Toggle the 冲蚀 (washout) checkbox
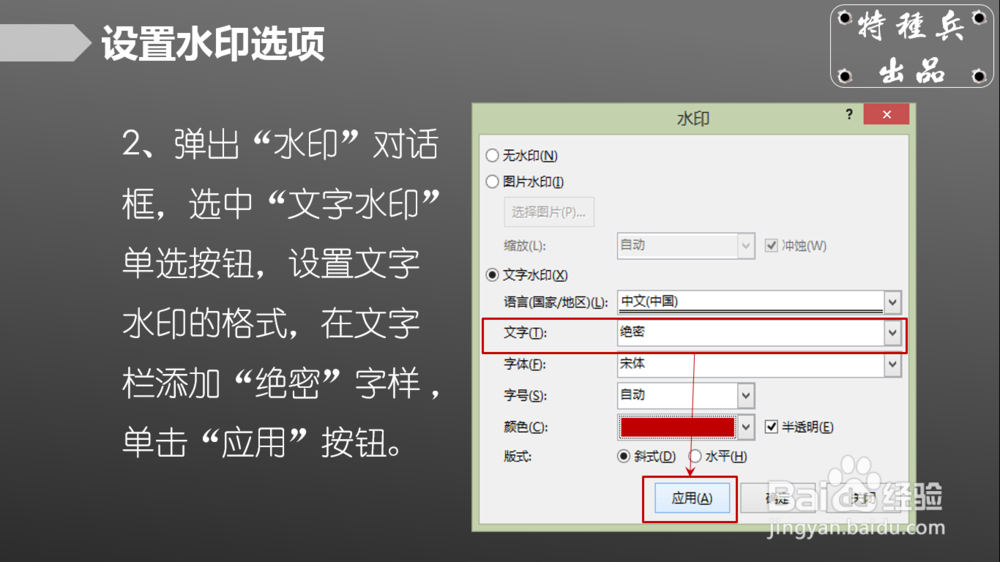The image size is (1000, 562). [x=771, y=246]
